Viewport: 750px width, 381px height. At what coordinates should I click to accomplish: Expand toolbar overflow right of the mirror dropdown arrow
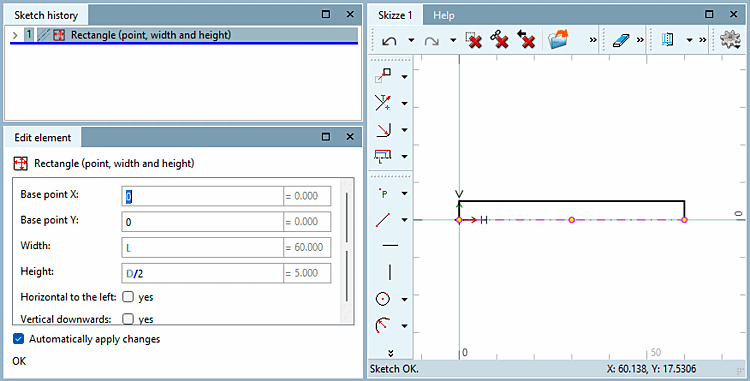pyautogui.click(x=702, y=40)
